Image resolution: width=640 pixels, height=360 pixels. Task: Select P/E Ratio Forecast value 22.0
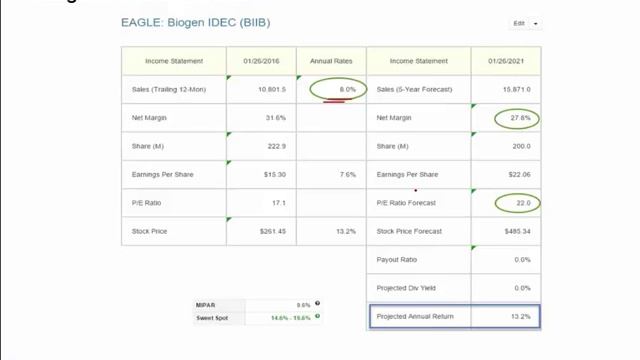click(x=524, y=203)
